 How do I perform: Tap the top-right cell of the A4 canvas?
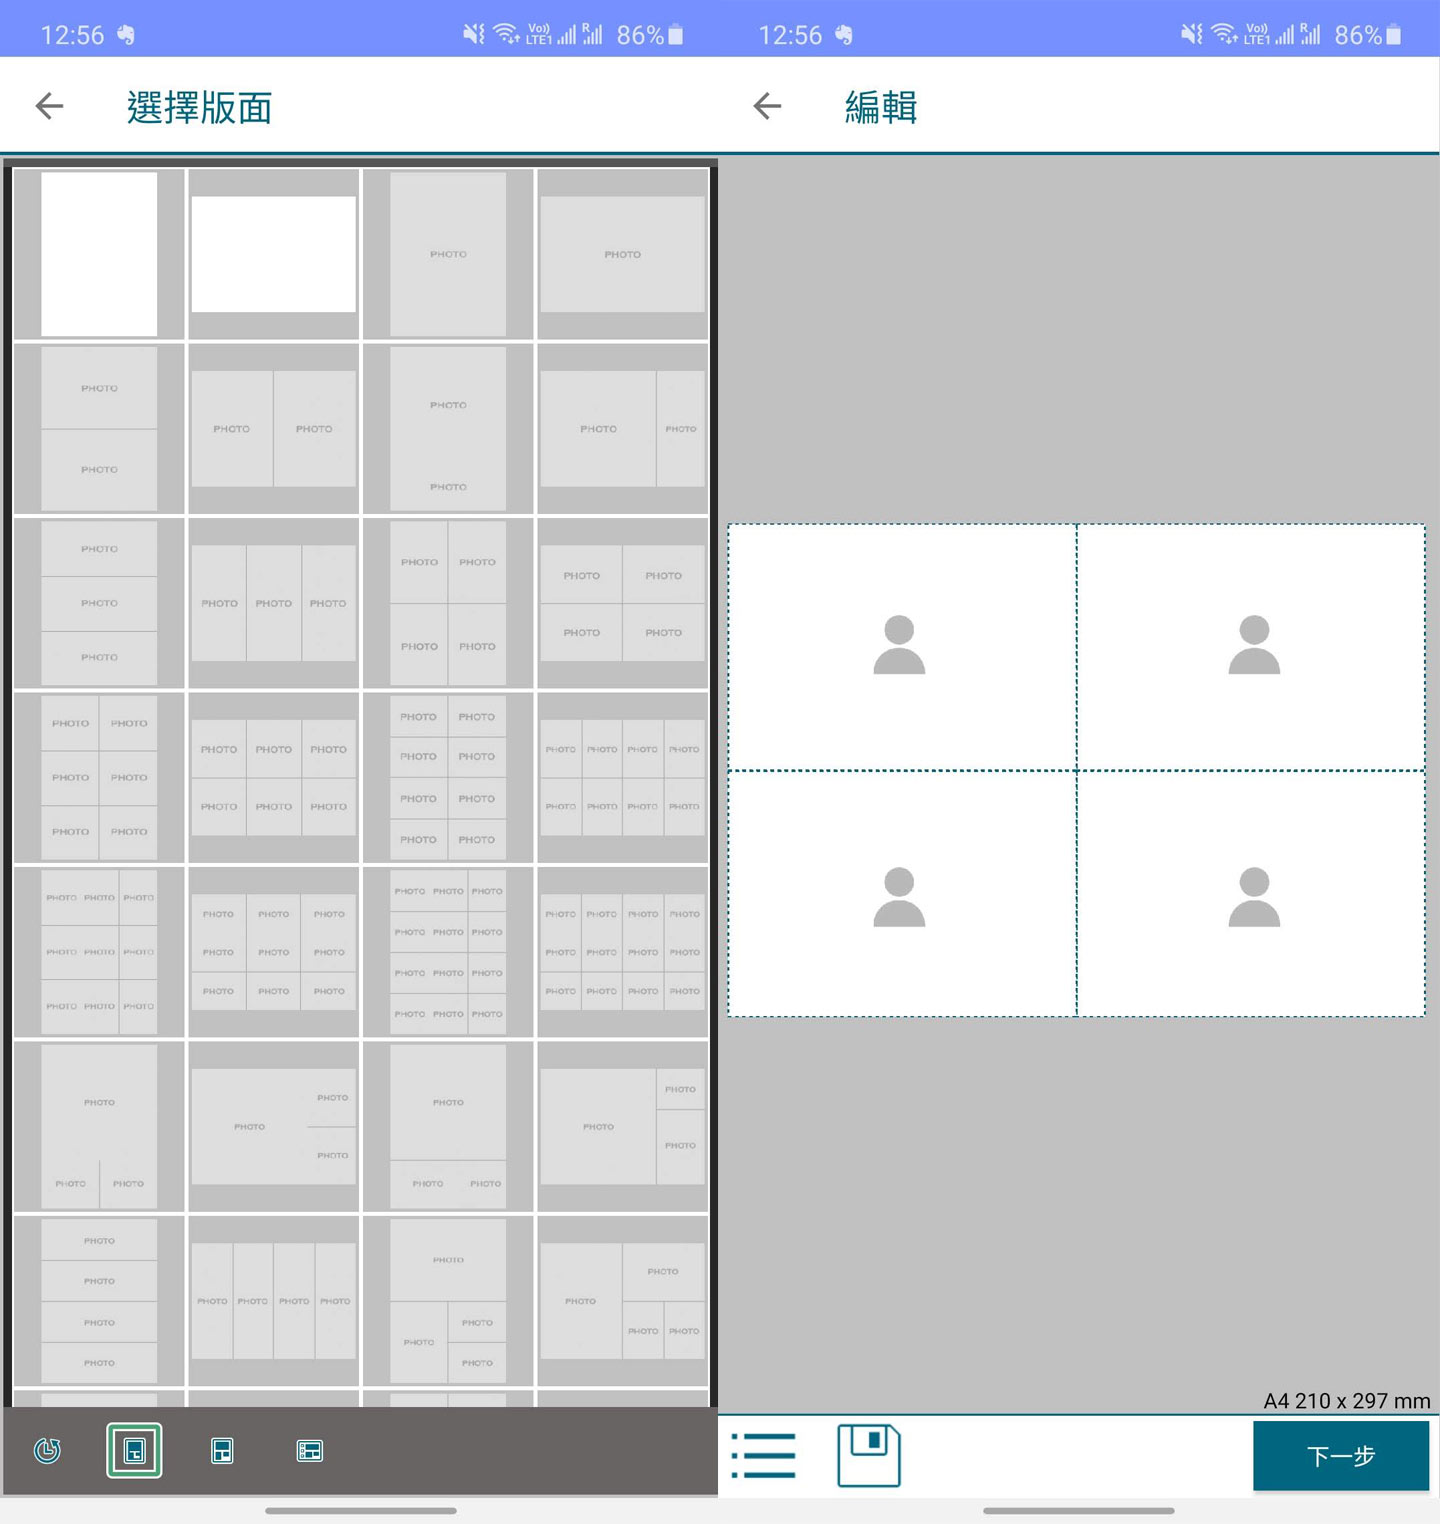1251,645
